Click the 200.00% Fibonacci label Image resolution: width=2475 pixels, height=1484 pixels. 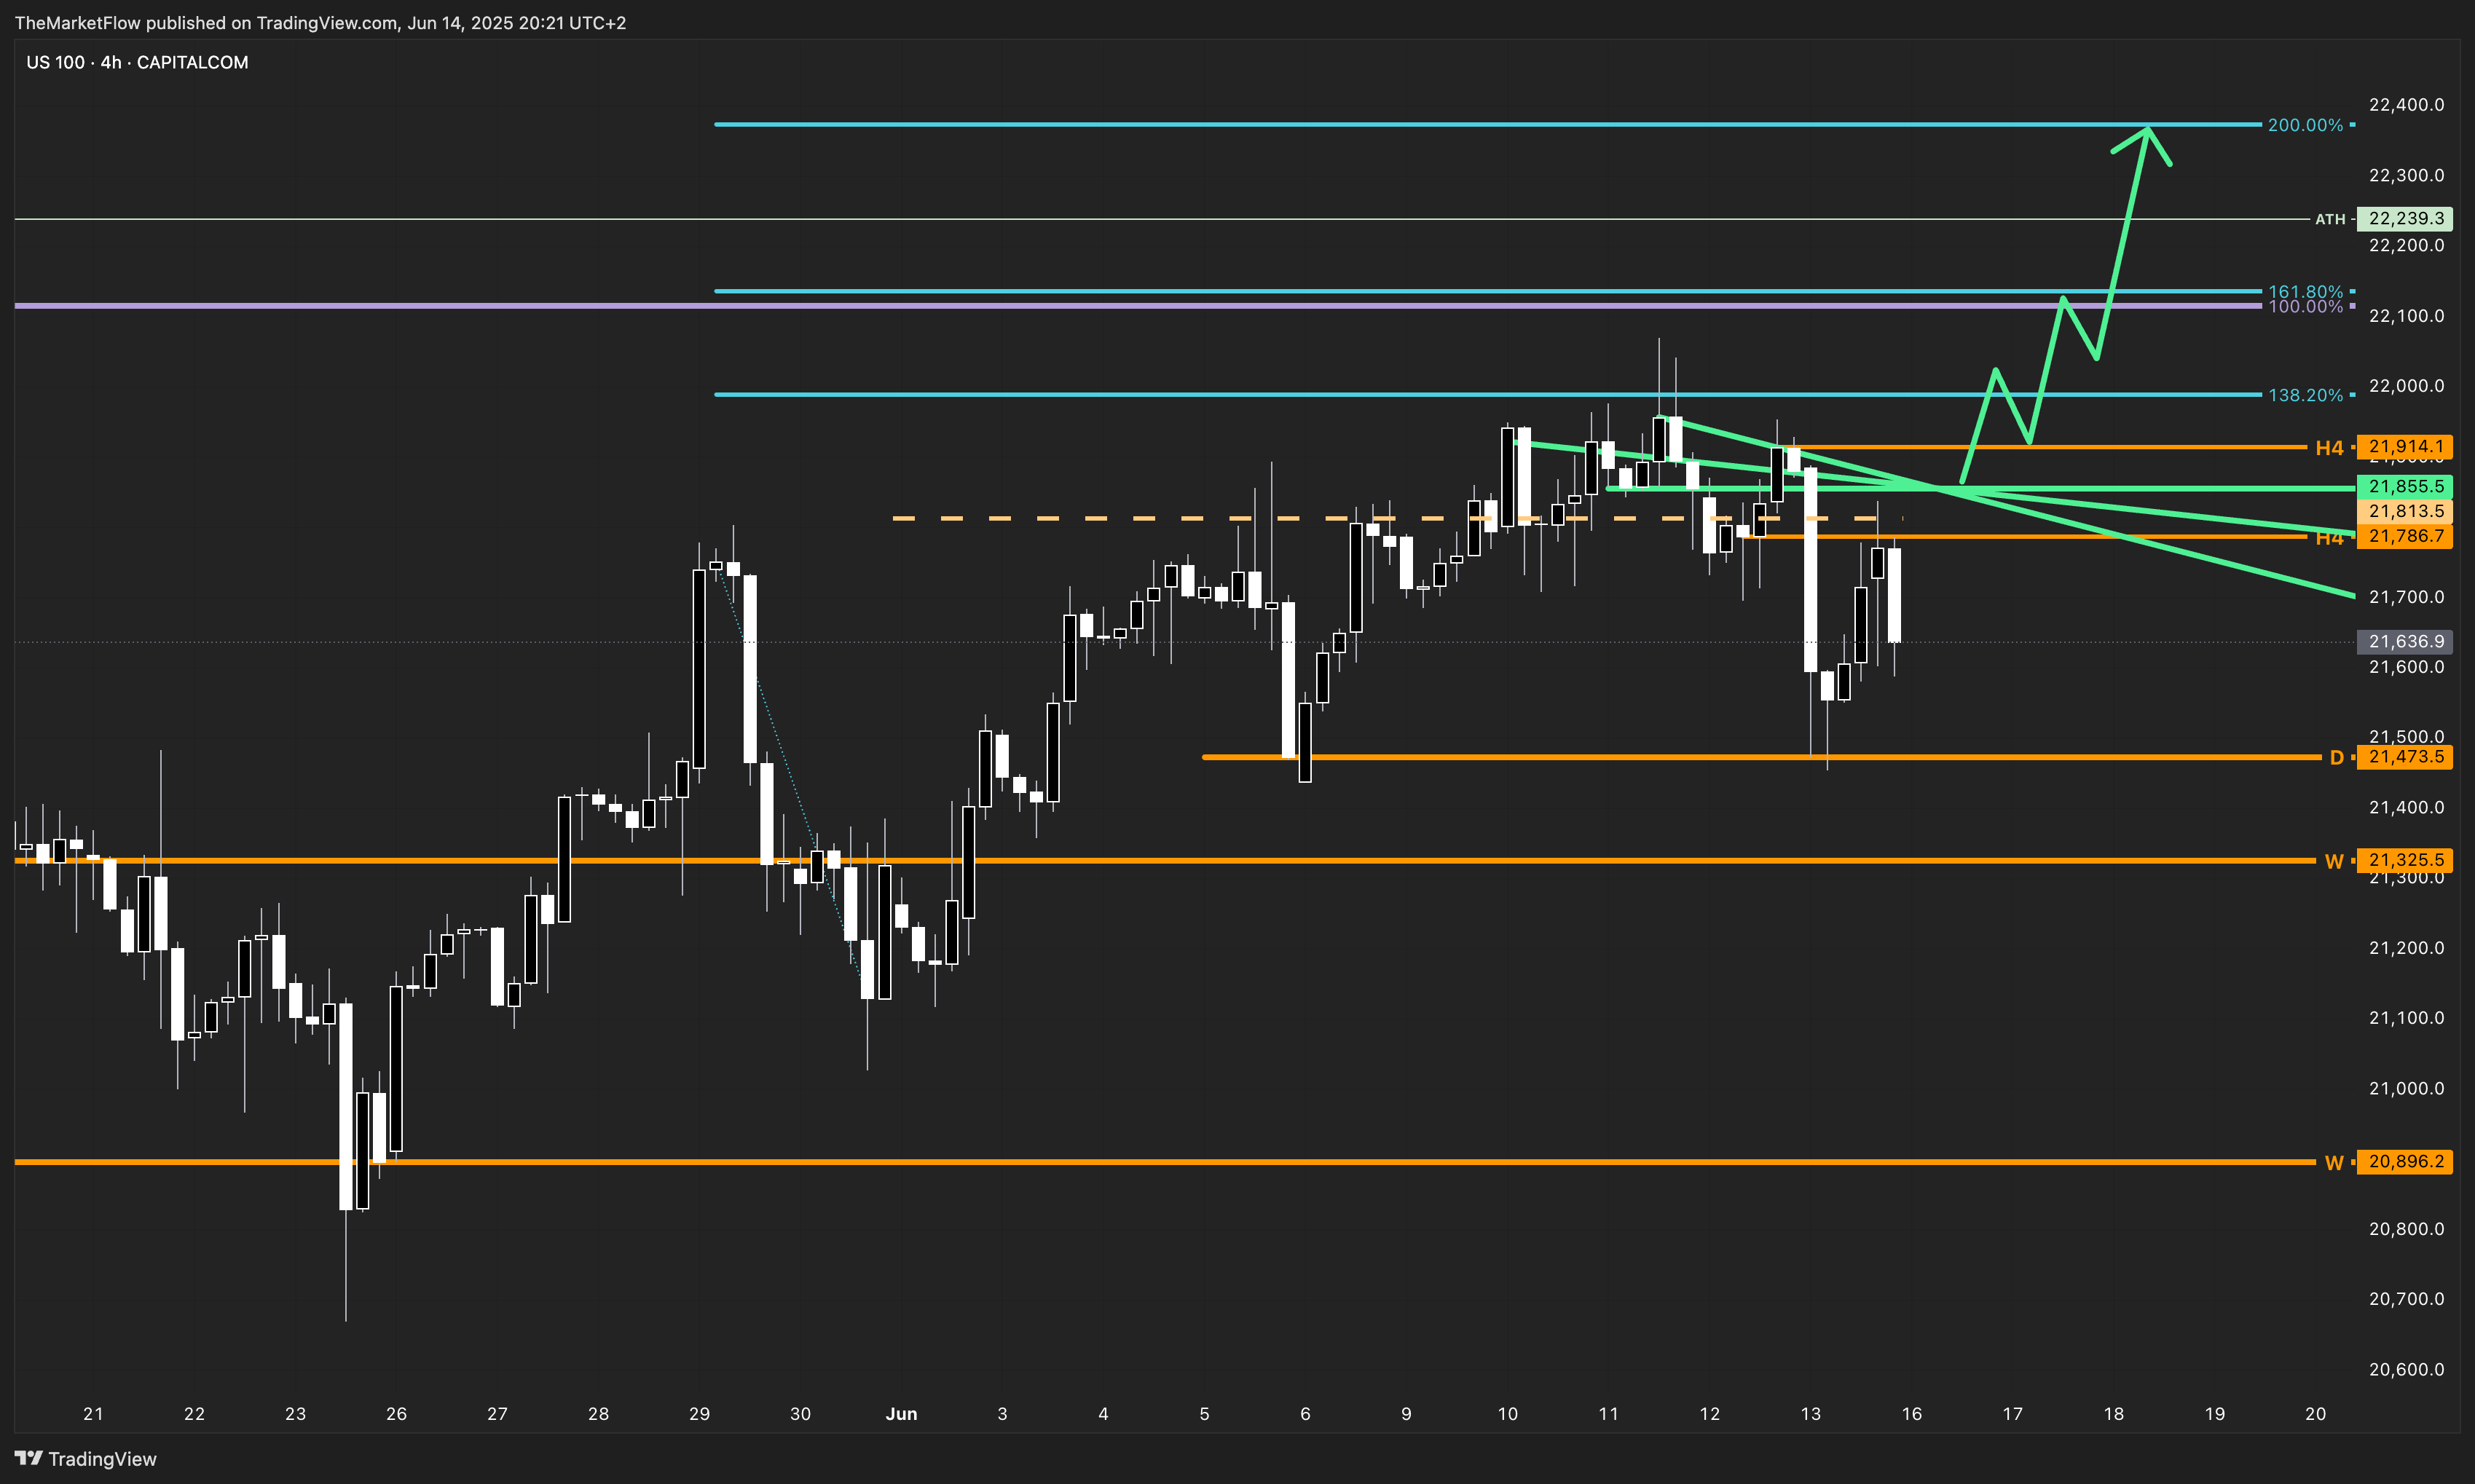[x=2305, y=125]
